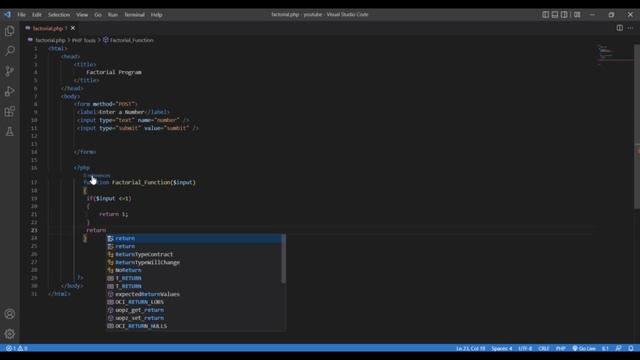Click factorial.php in the breadcrumb

coord(50,40)
